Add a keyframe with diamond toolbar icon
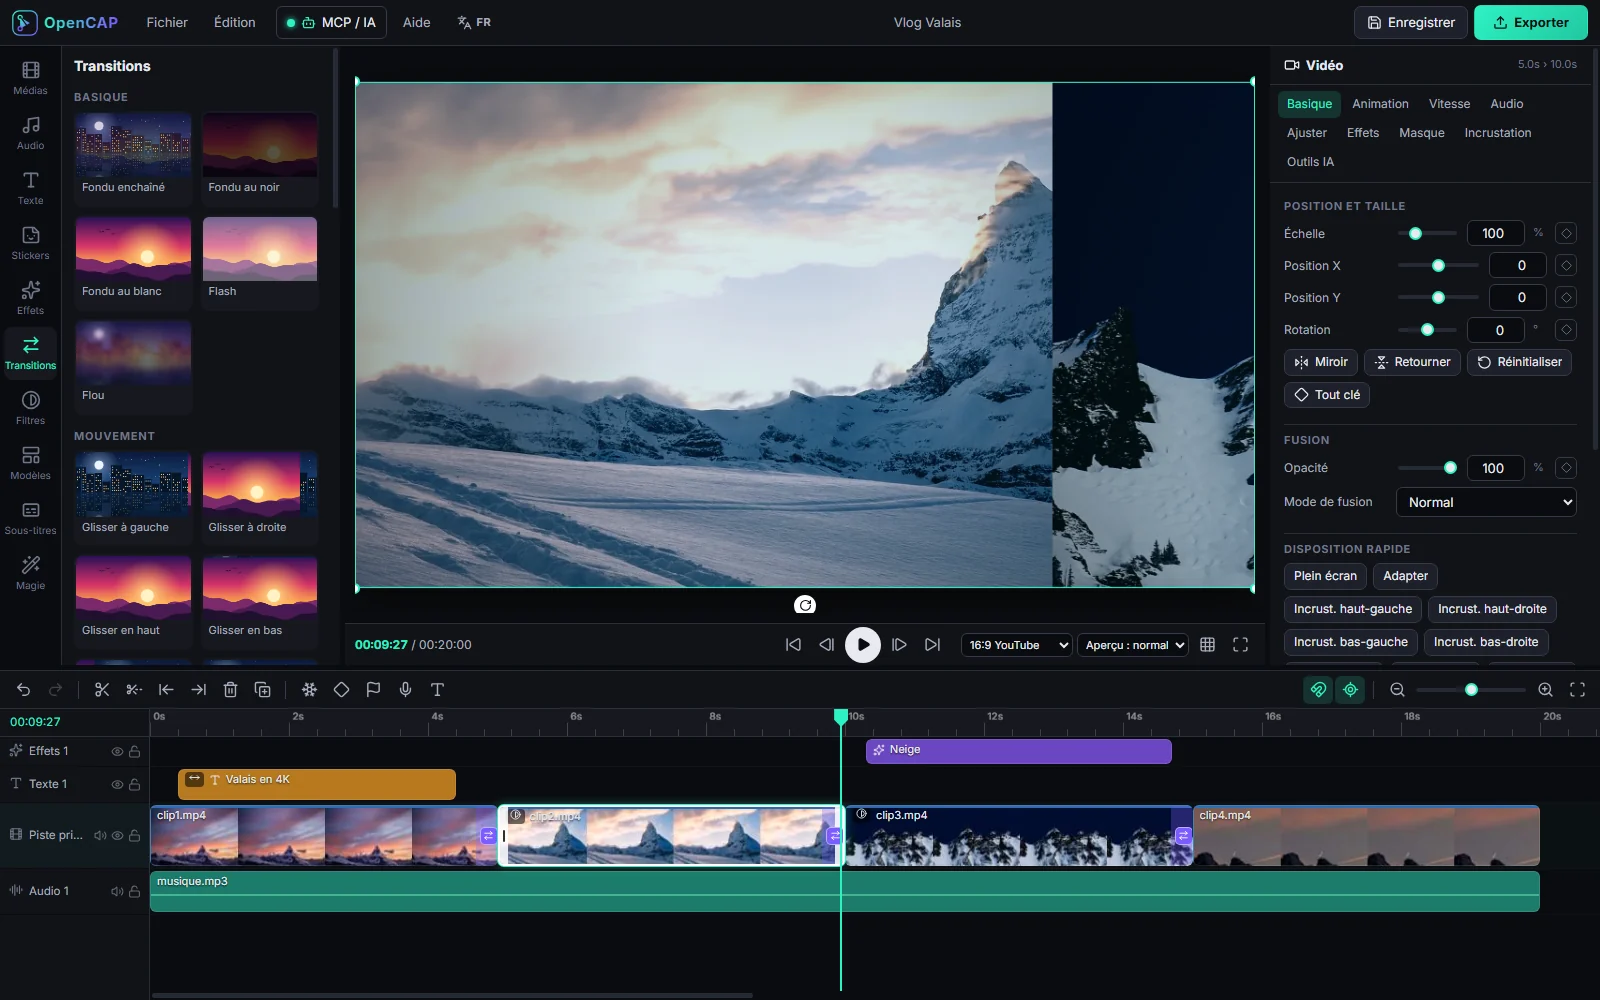The height and width of the screenshot is (1000, 1600). 341,690
